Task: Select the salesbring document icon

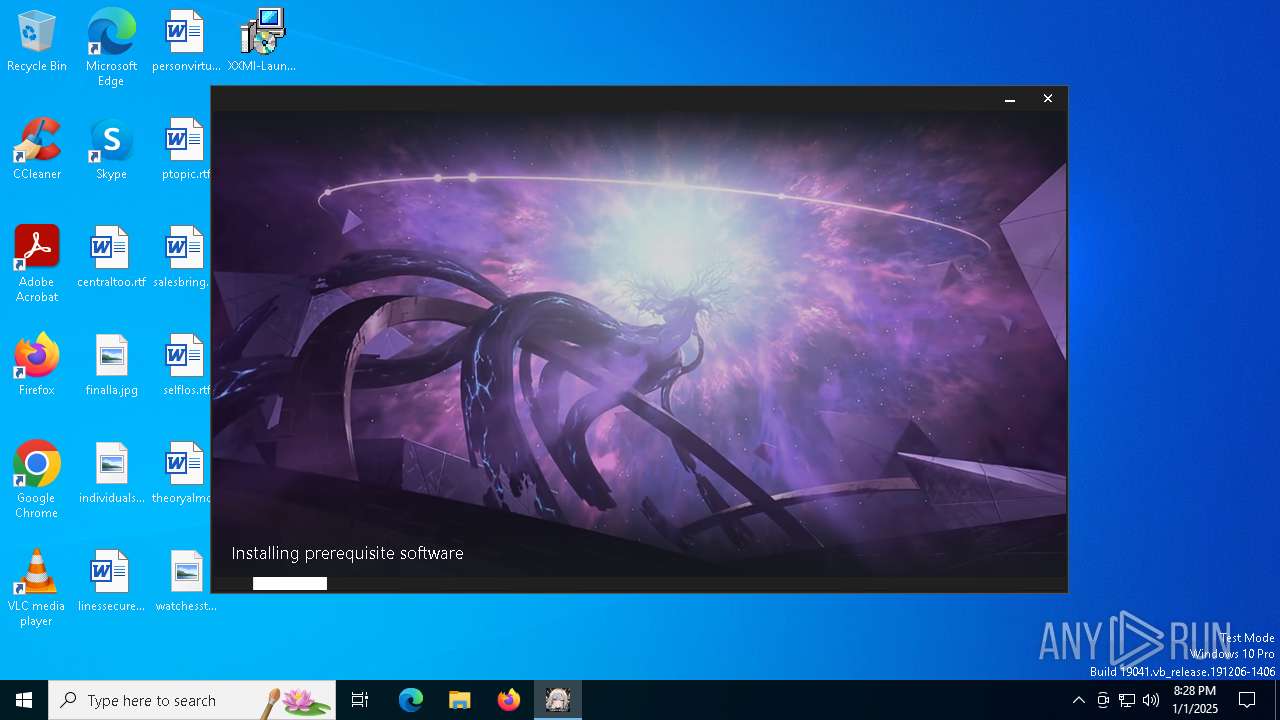Action: 182,258
